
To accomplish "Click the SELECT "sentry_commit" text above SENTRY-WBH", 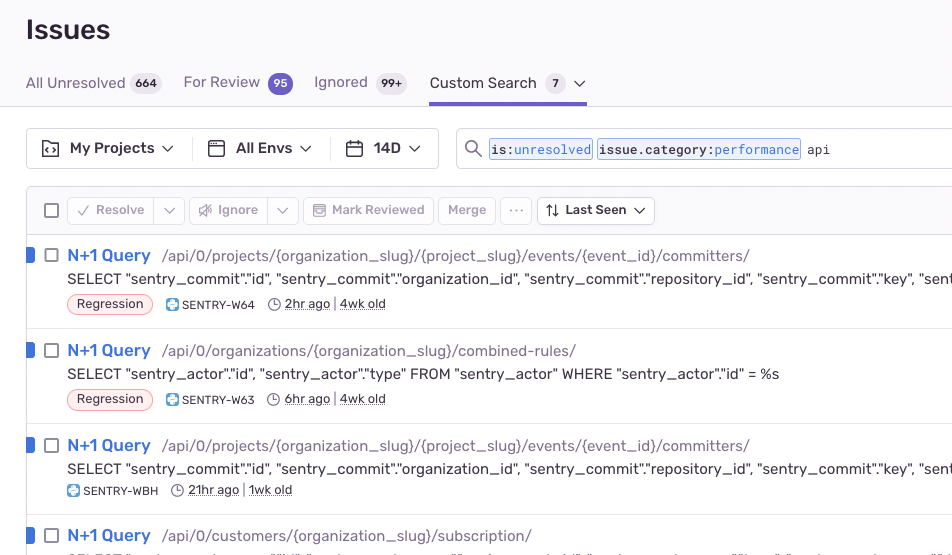I will tap(509, 469).
